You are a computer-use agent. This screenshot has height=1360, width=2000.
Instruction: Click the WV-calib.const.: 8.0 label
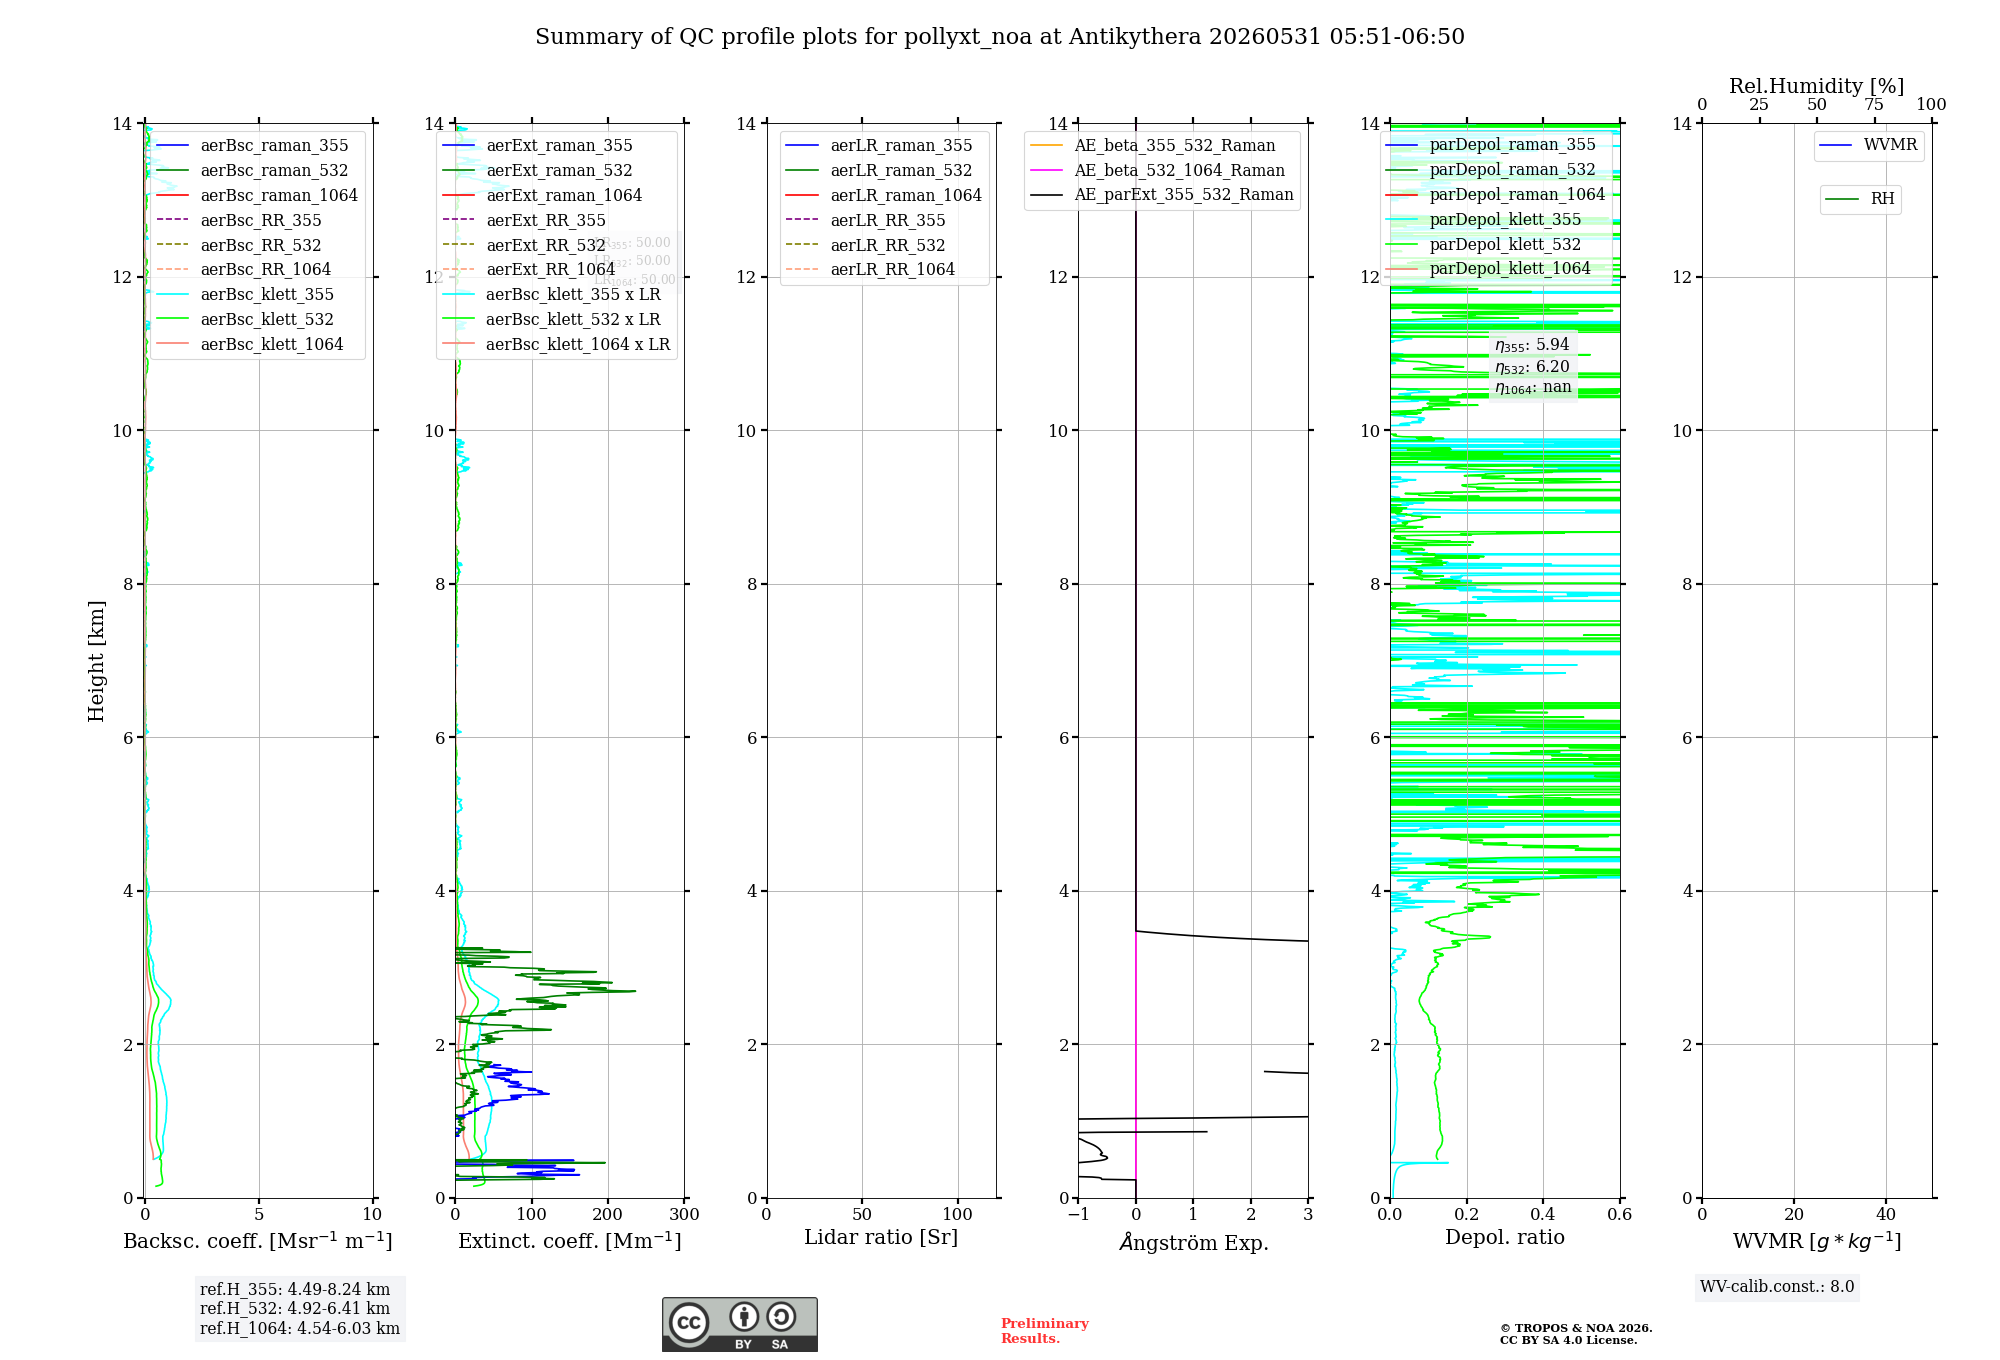1777,1287
